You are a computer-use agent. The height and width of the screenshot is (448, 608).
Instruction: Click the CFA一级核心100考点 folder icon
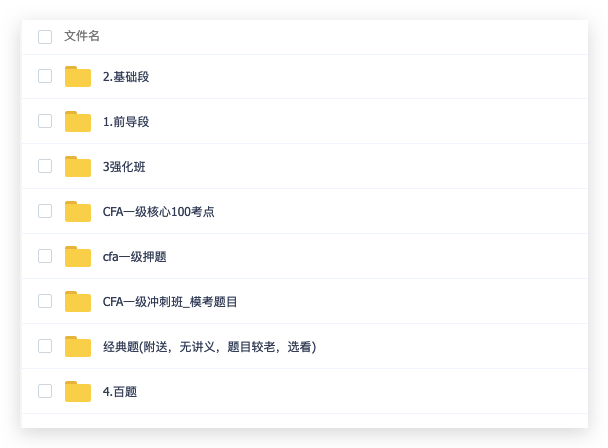coord(78,211)
